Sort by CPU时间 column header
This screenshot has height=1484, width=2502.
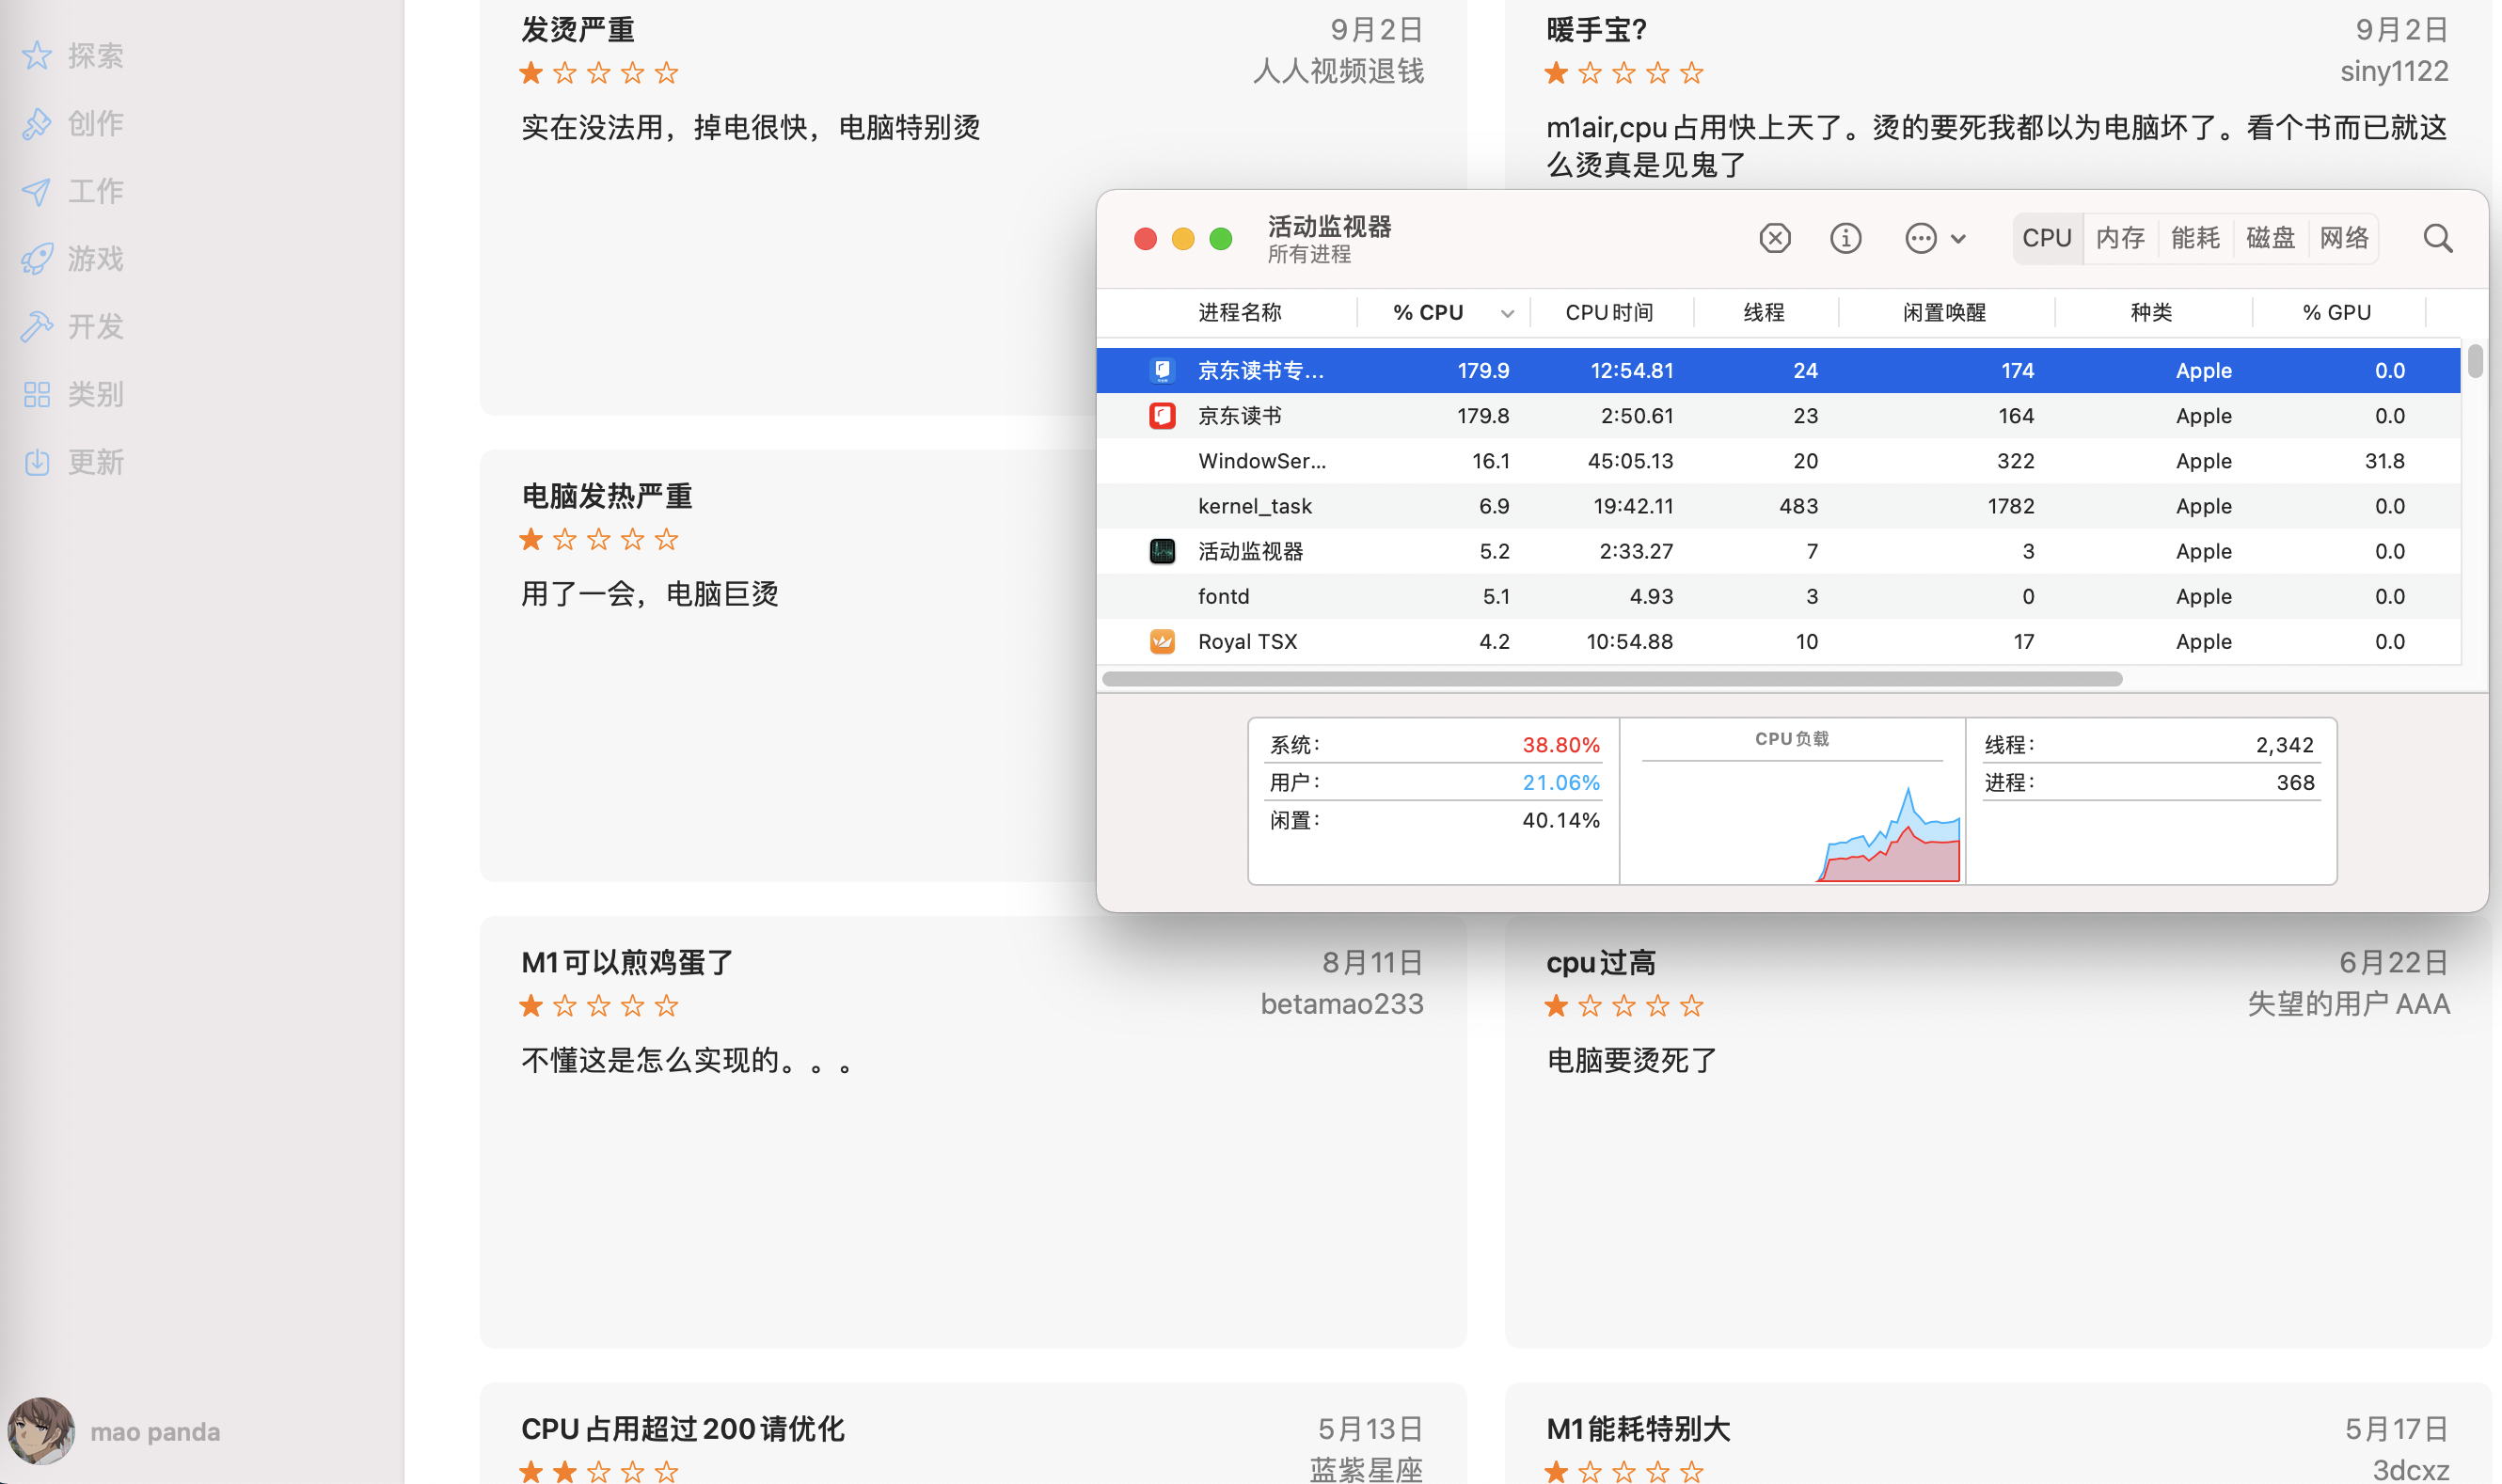[x=1609, y=313]
